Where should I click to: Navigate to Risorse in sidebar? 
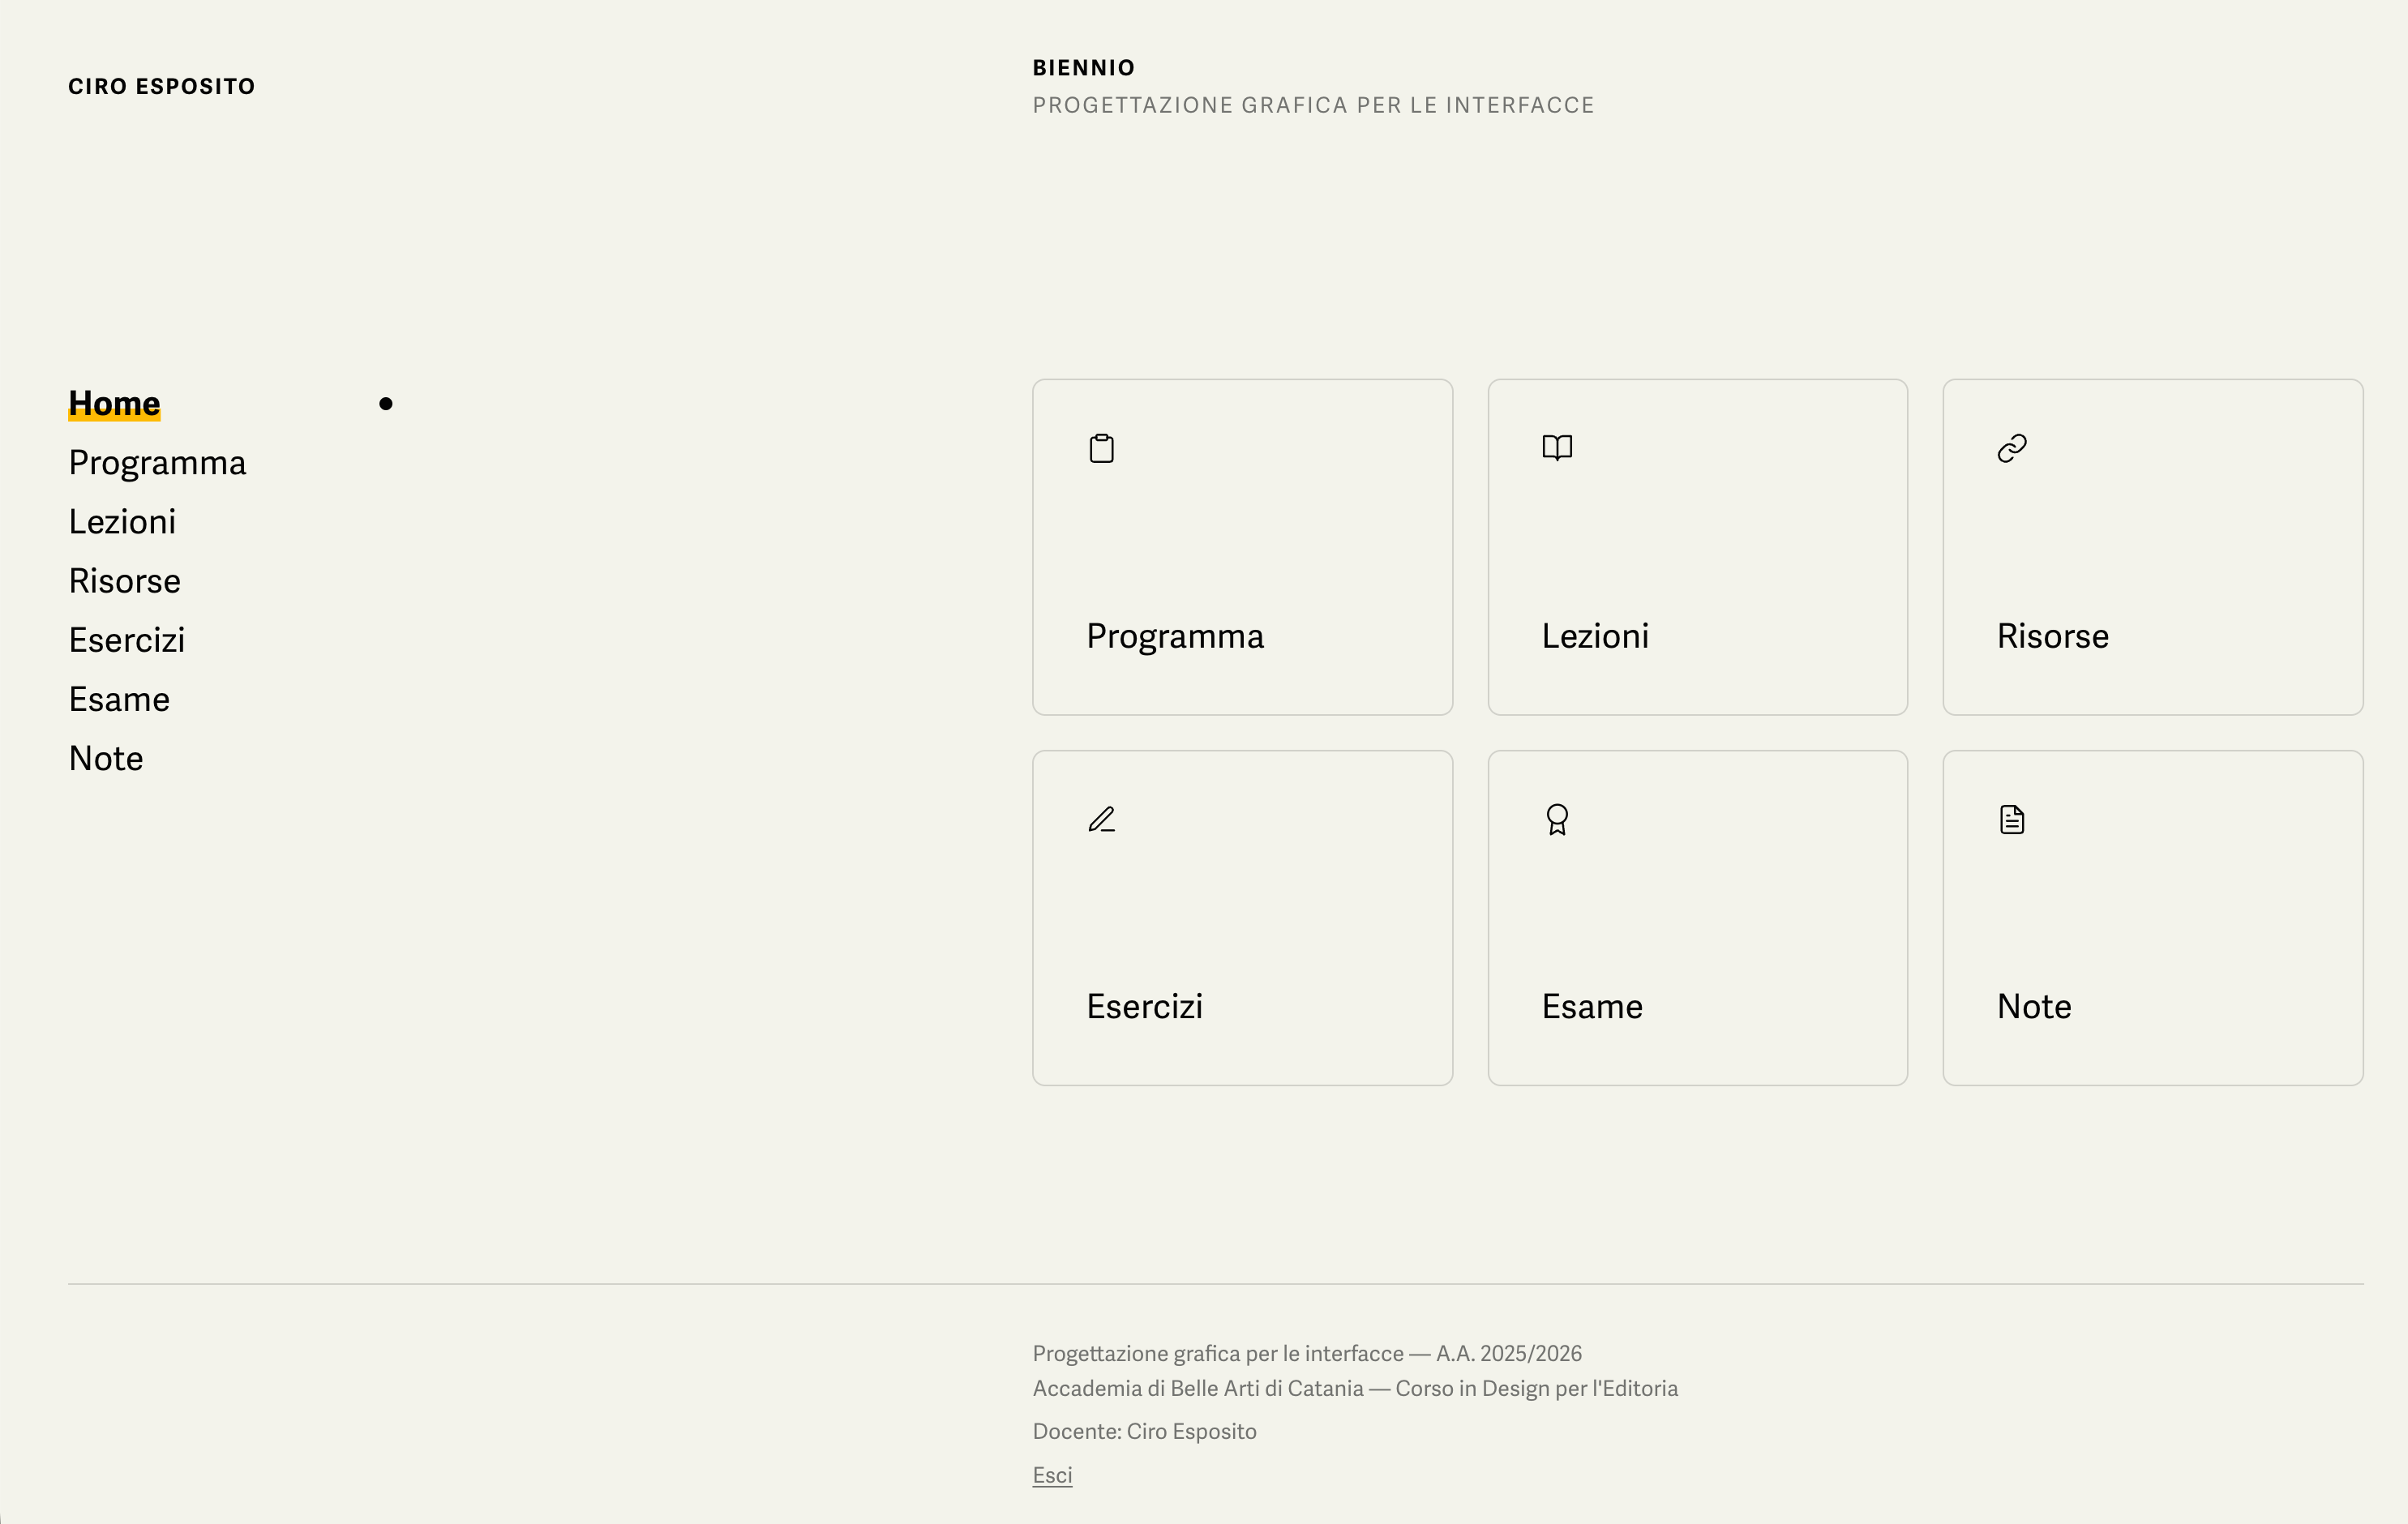click(125, 581)
